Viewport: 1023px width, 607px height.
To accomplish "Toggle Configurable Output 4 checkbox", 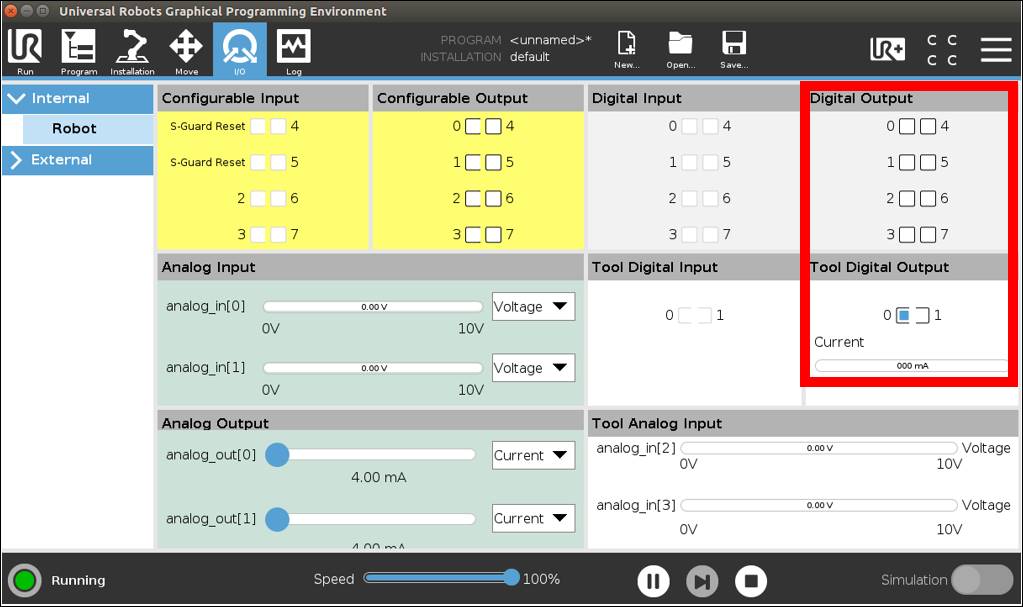I will click(x=494, y=126).
